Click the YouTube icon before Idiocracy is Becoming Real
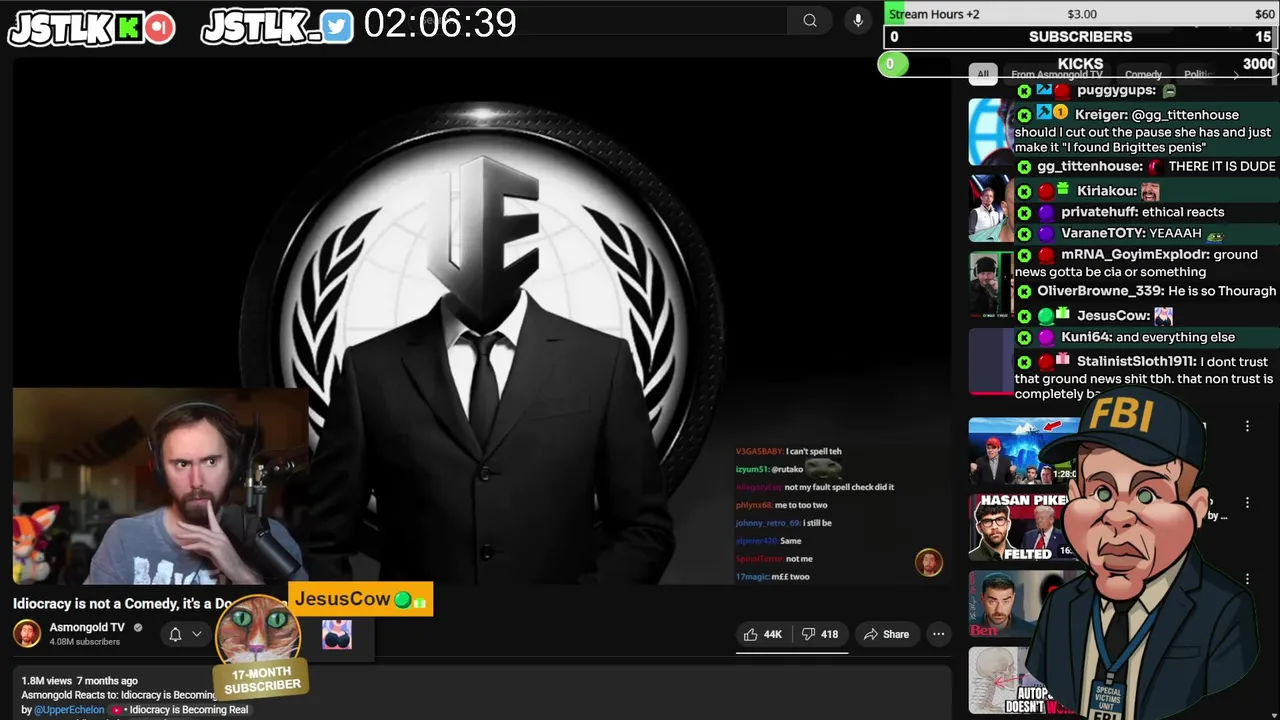This screenshot has width=1280, height=720. [x=117, y=710]
